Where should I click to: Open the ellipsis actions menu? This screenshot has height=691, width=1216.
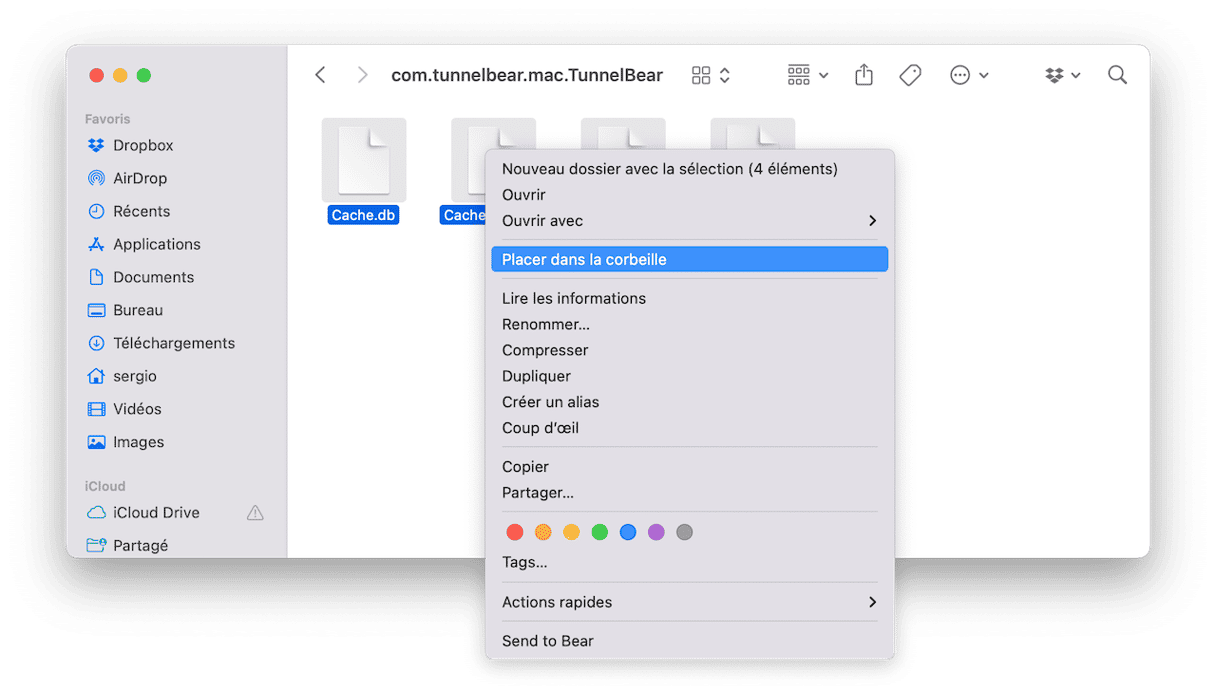968,75
